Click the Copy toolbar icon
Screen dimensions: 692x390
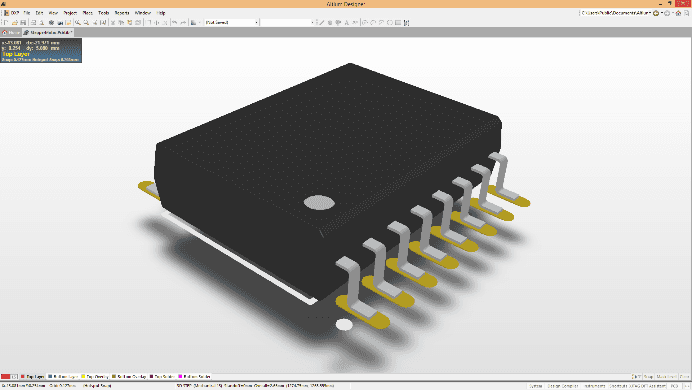(121, 22)
